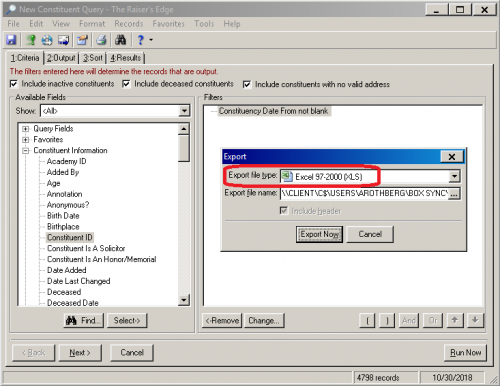Toggle Include deceased constituents checkbox
Viewport: 500px width, 386px height.
tap(126, 84)
